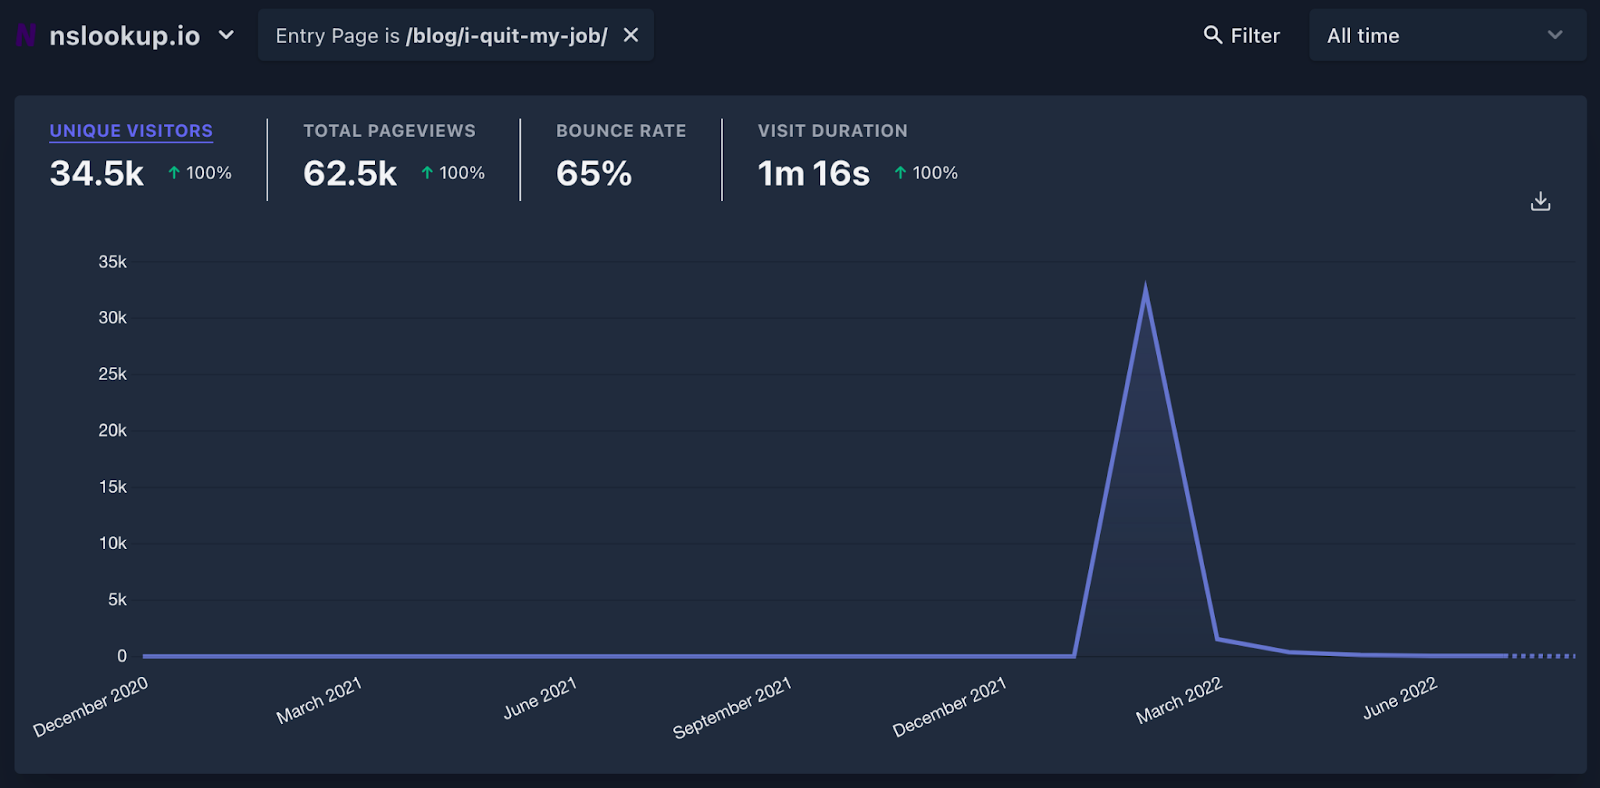
Task: Click the 65% bounce rate value
Action: click(594, 173)
